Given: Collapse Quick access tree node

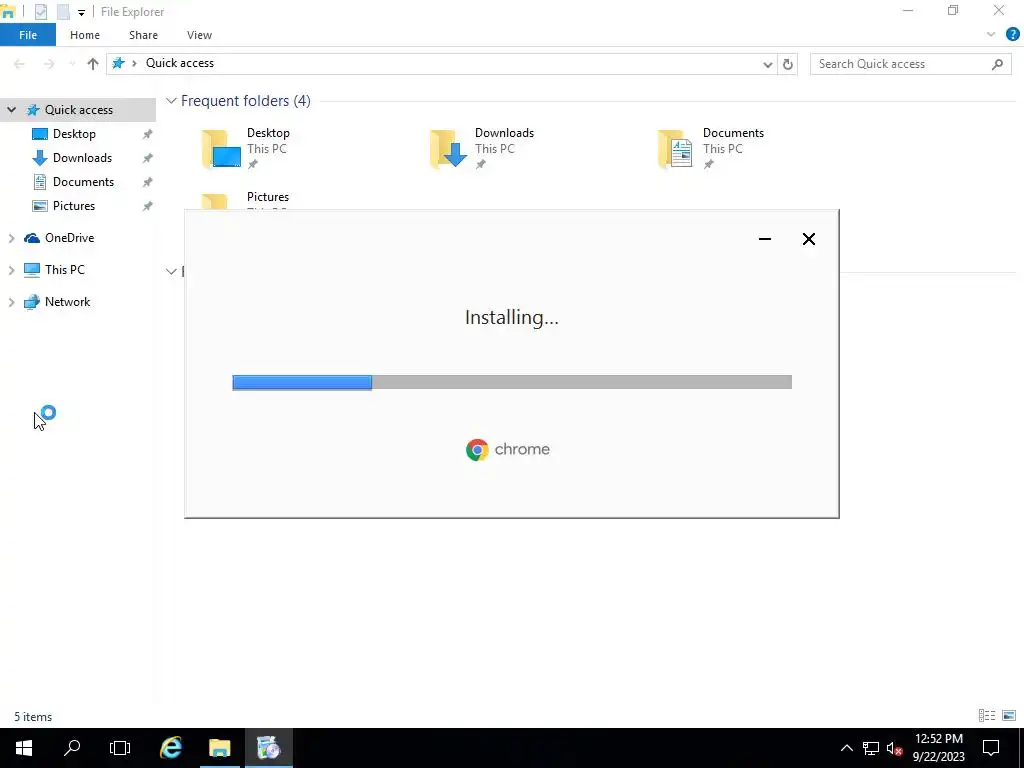Looking at the screenshot, I should (11, 110).
